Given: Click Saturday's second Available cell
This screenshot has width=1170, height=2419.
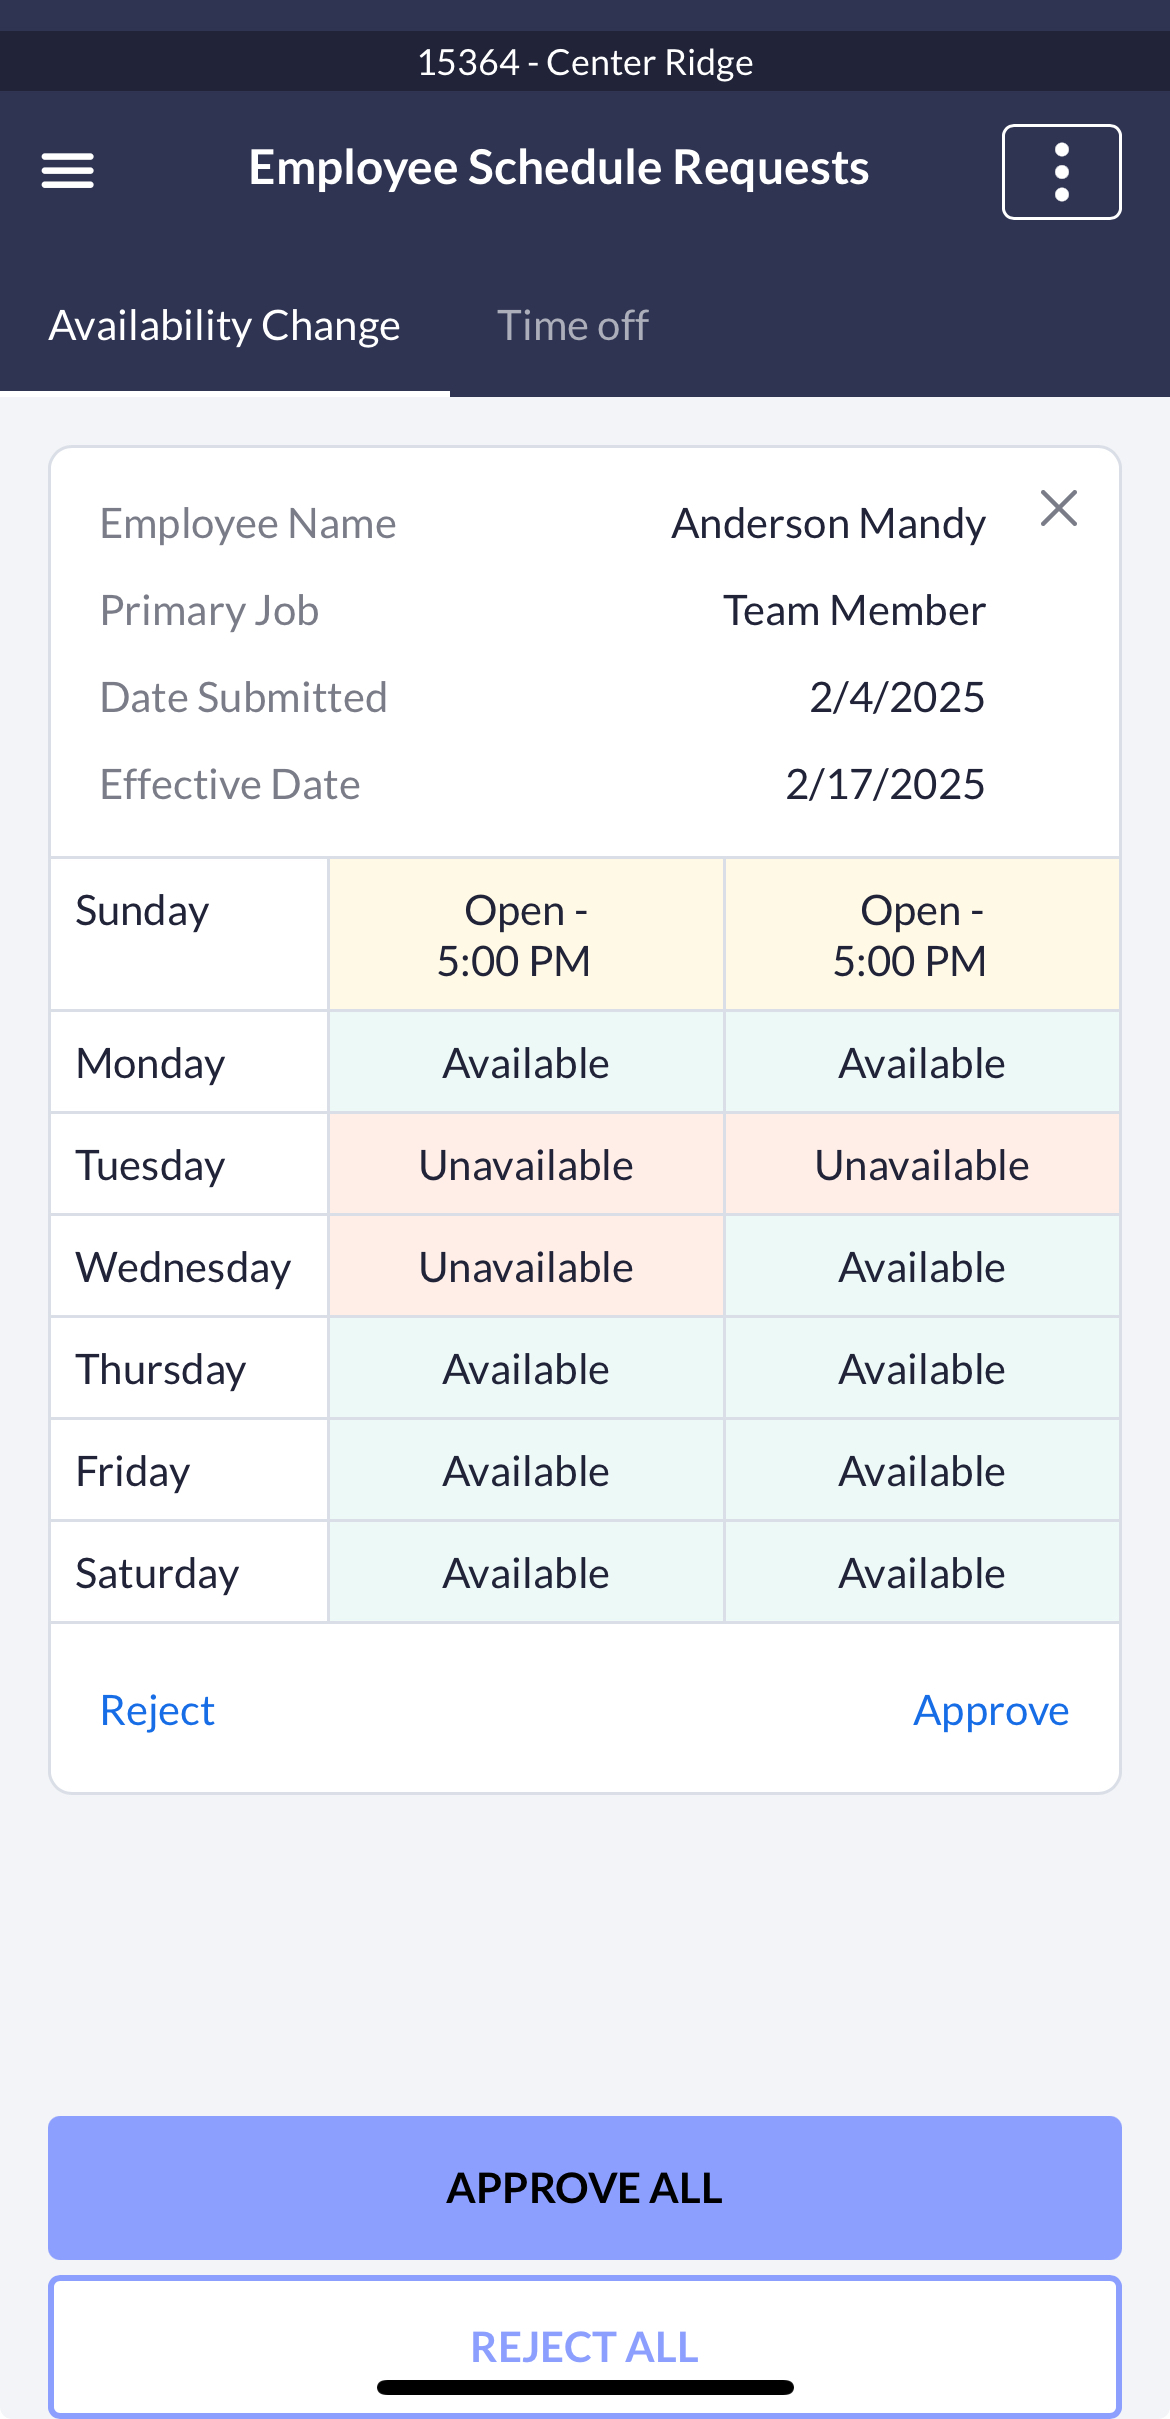Looking at the screenshot, I should (921, 1571).
